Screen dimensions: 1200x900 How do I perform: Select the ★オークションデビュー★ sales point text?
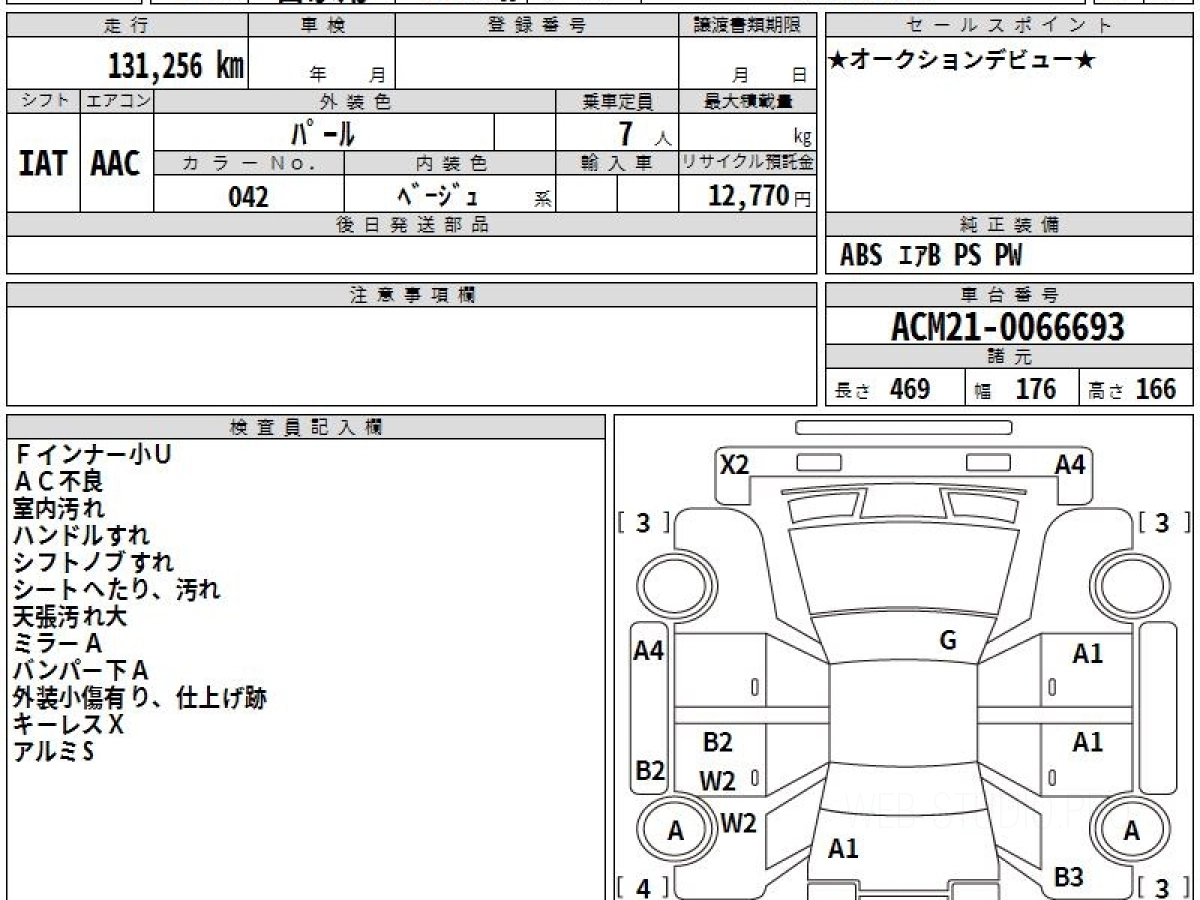tap(962, 61)
